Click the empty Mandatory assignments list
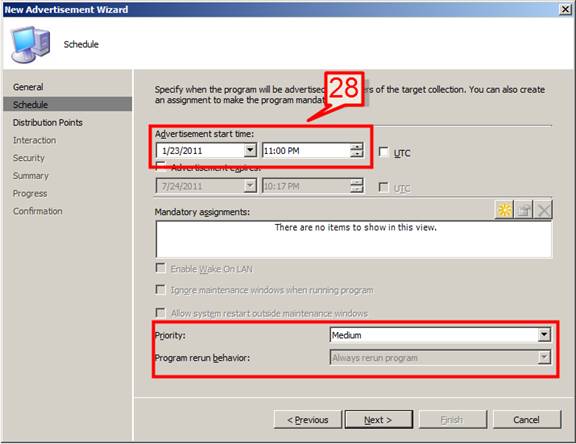Image resolution: width=576 pixels, height=444 pixels. click(x=354, y=239)
